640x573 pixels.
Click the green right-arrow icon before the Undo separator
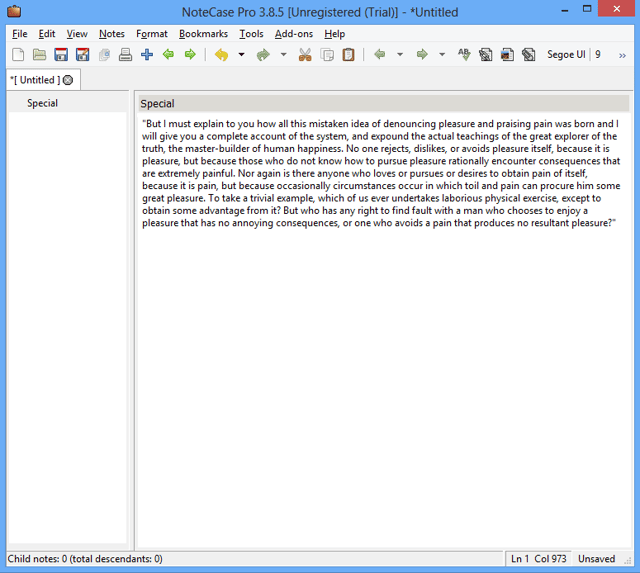tap(190, 54)
